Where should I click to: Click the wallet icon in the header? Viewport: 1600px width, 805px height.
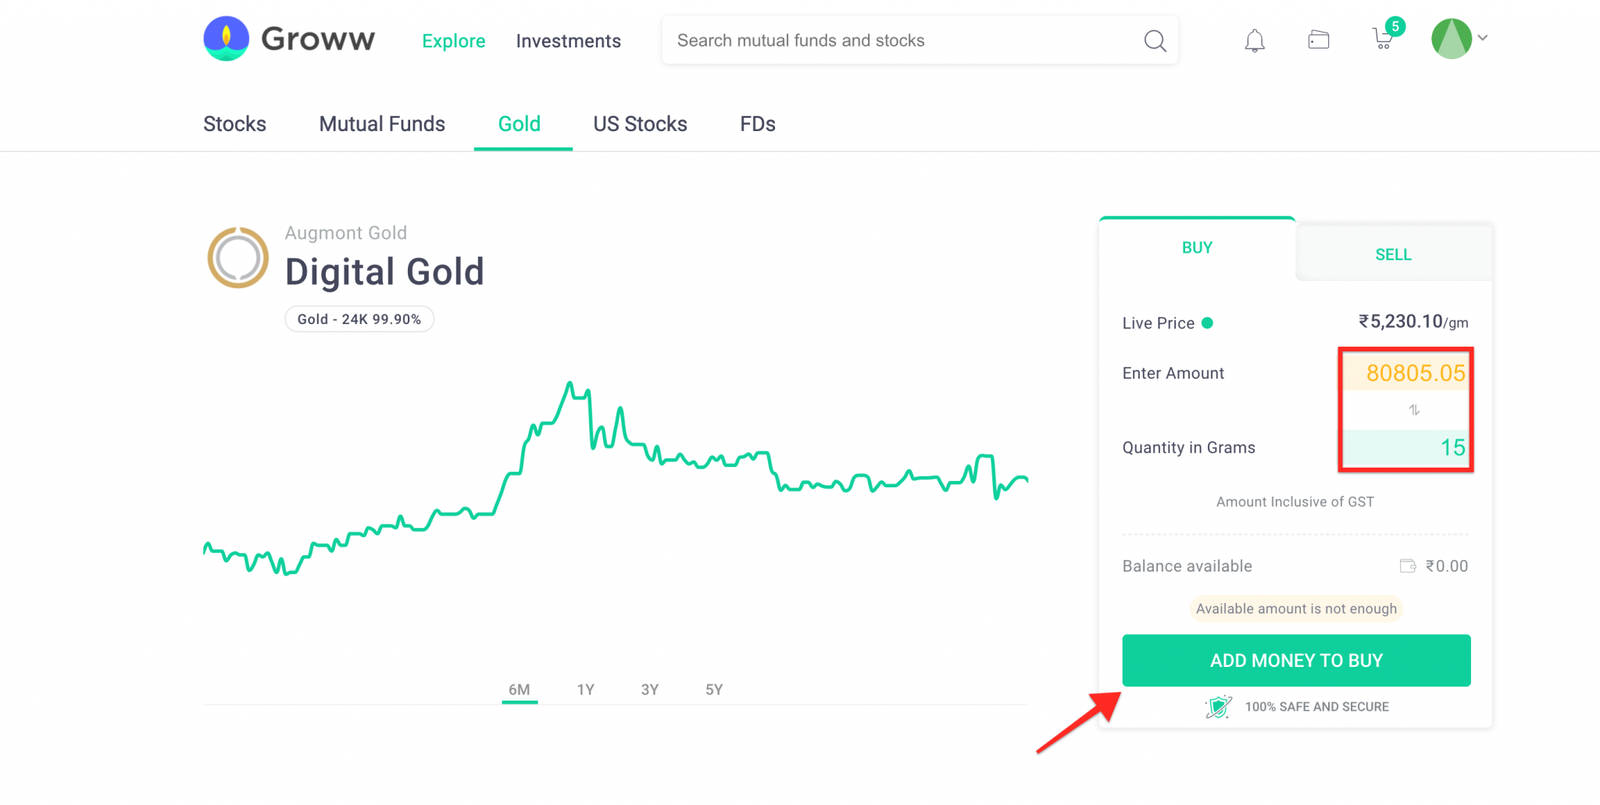pos(1318,40)
